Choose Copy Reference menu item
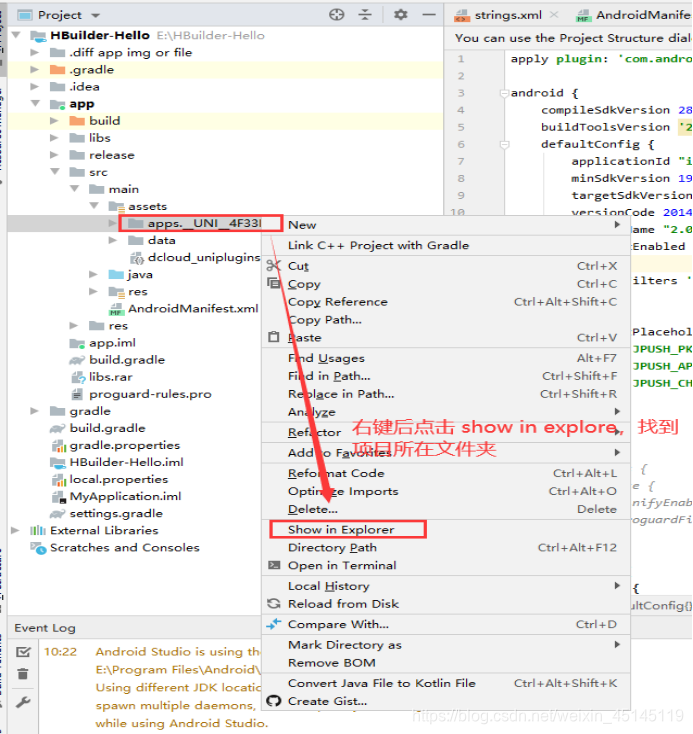 [x=446, y=302]
